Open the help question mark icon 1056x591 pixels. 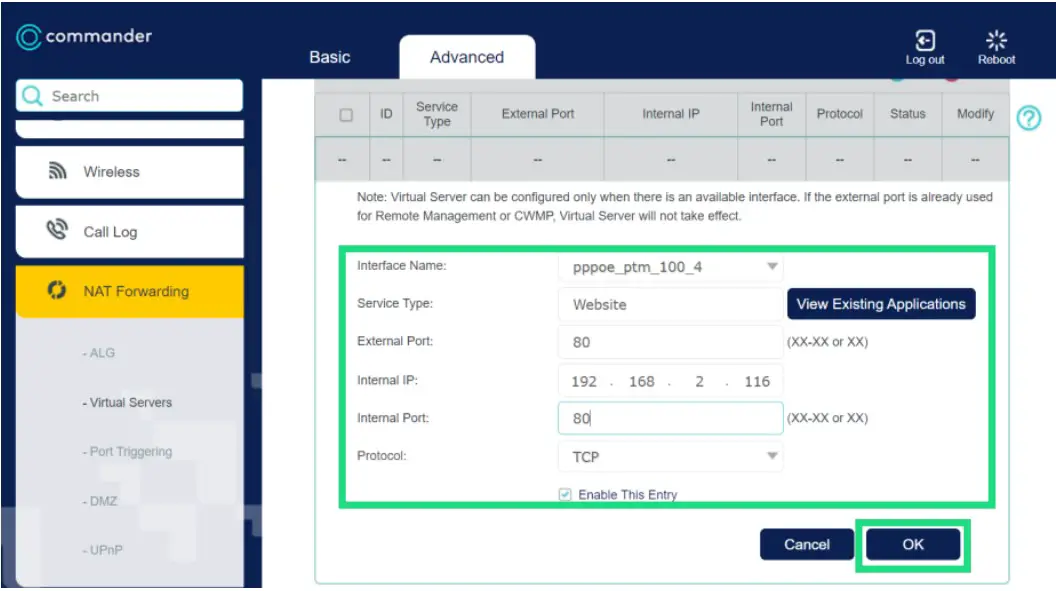(1028, 118)
